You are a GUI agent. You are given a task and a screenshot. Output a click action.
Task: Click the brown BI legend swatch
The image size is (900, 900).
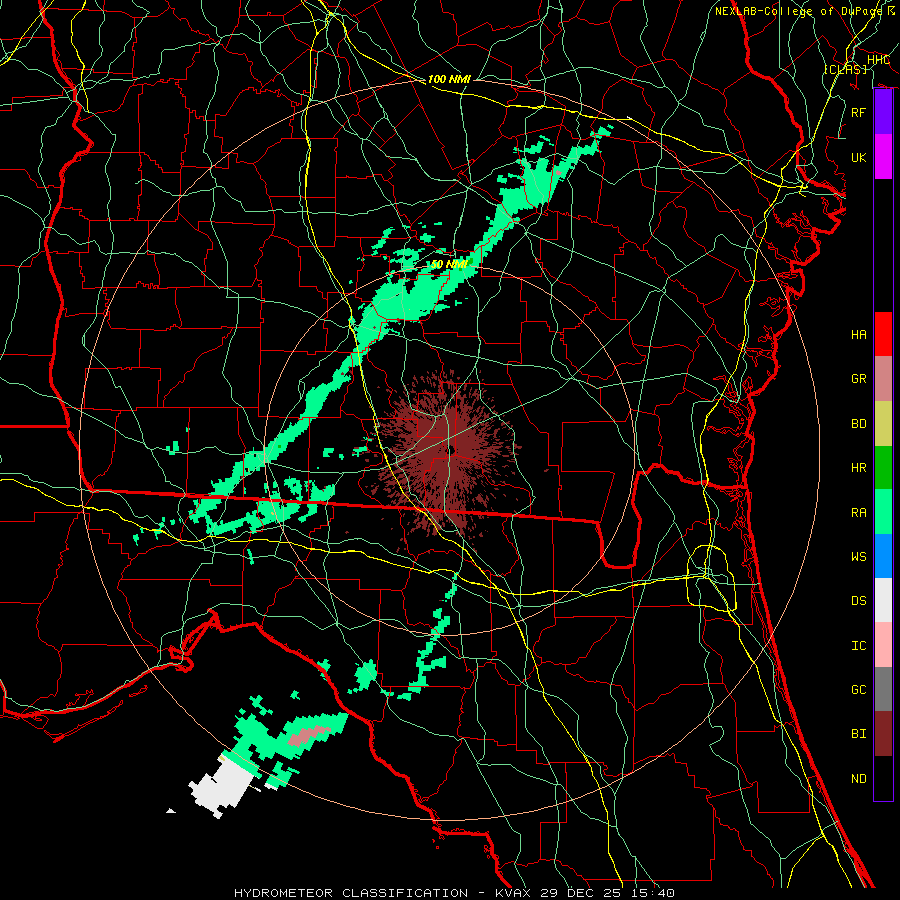883,734
